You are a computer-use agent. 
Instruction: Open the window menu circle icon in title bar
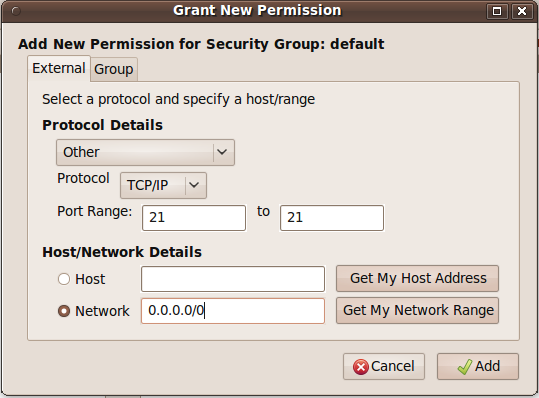tap(16, 11)
